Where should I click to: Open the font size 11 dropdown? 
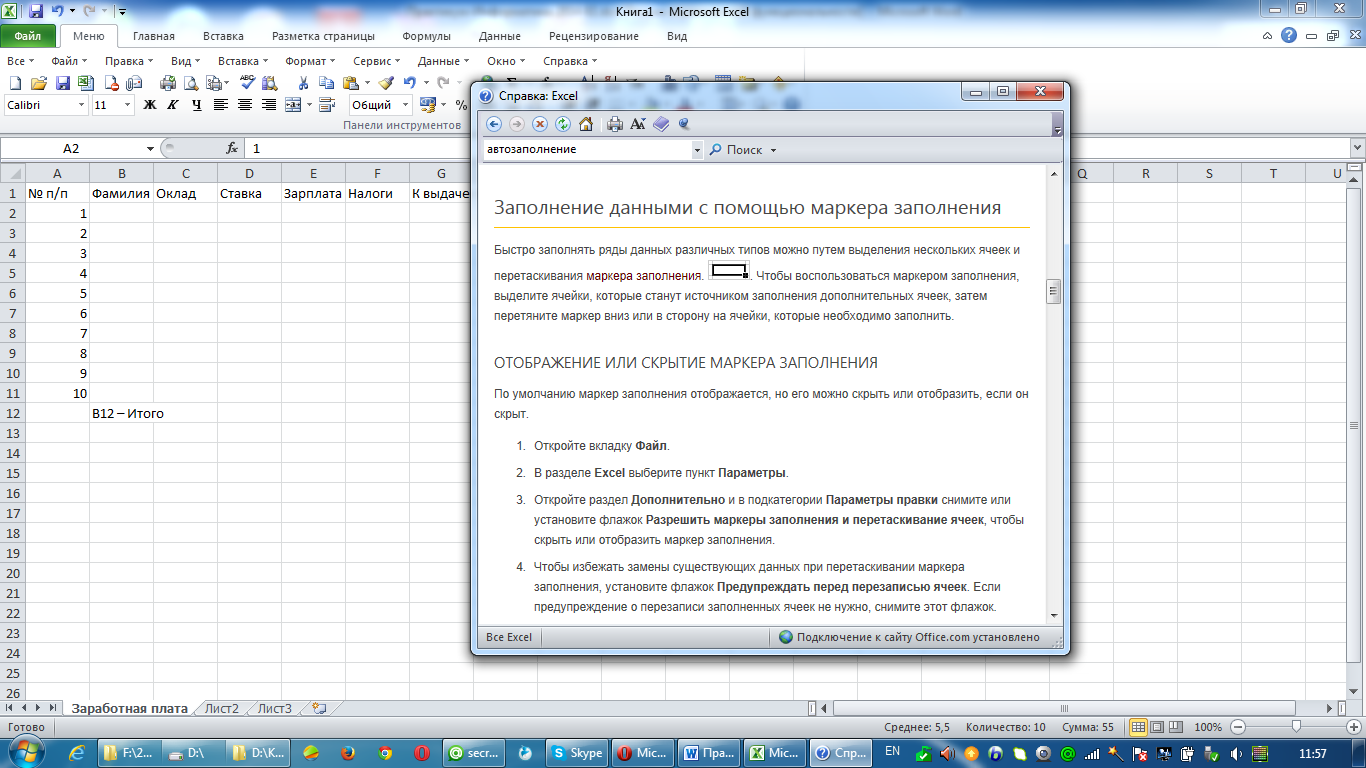coord(127,105)
